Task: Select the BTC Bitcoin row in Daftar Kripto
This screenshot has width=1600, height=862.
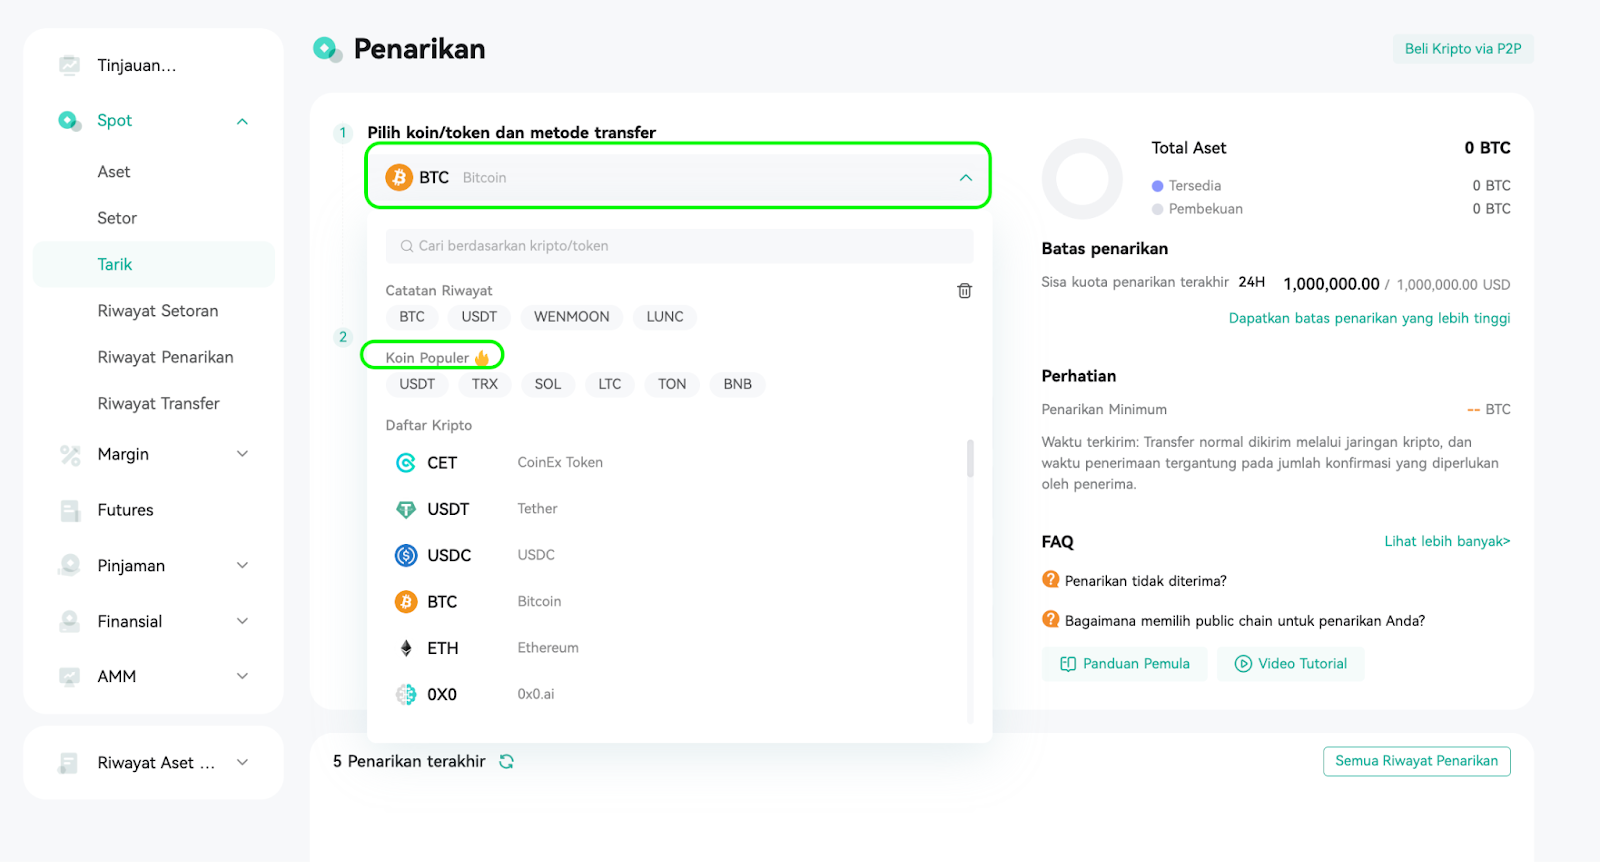Action: (x=676, y=602)
